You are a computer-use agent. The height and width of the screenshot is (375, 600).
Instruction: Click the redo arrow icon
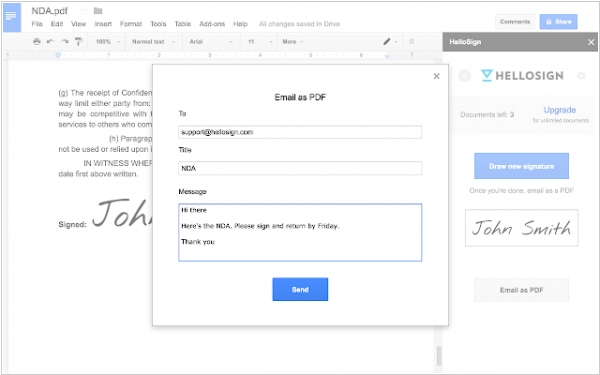65,41
